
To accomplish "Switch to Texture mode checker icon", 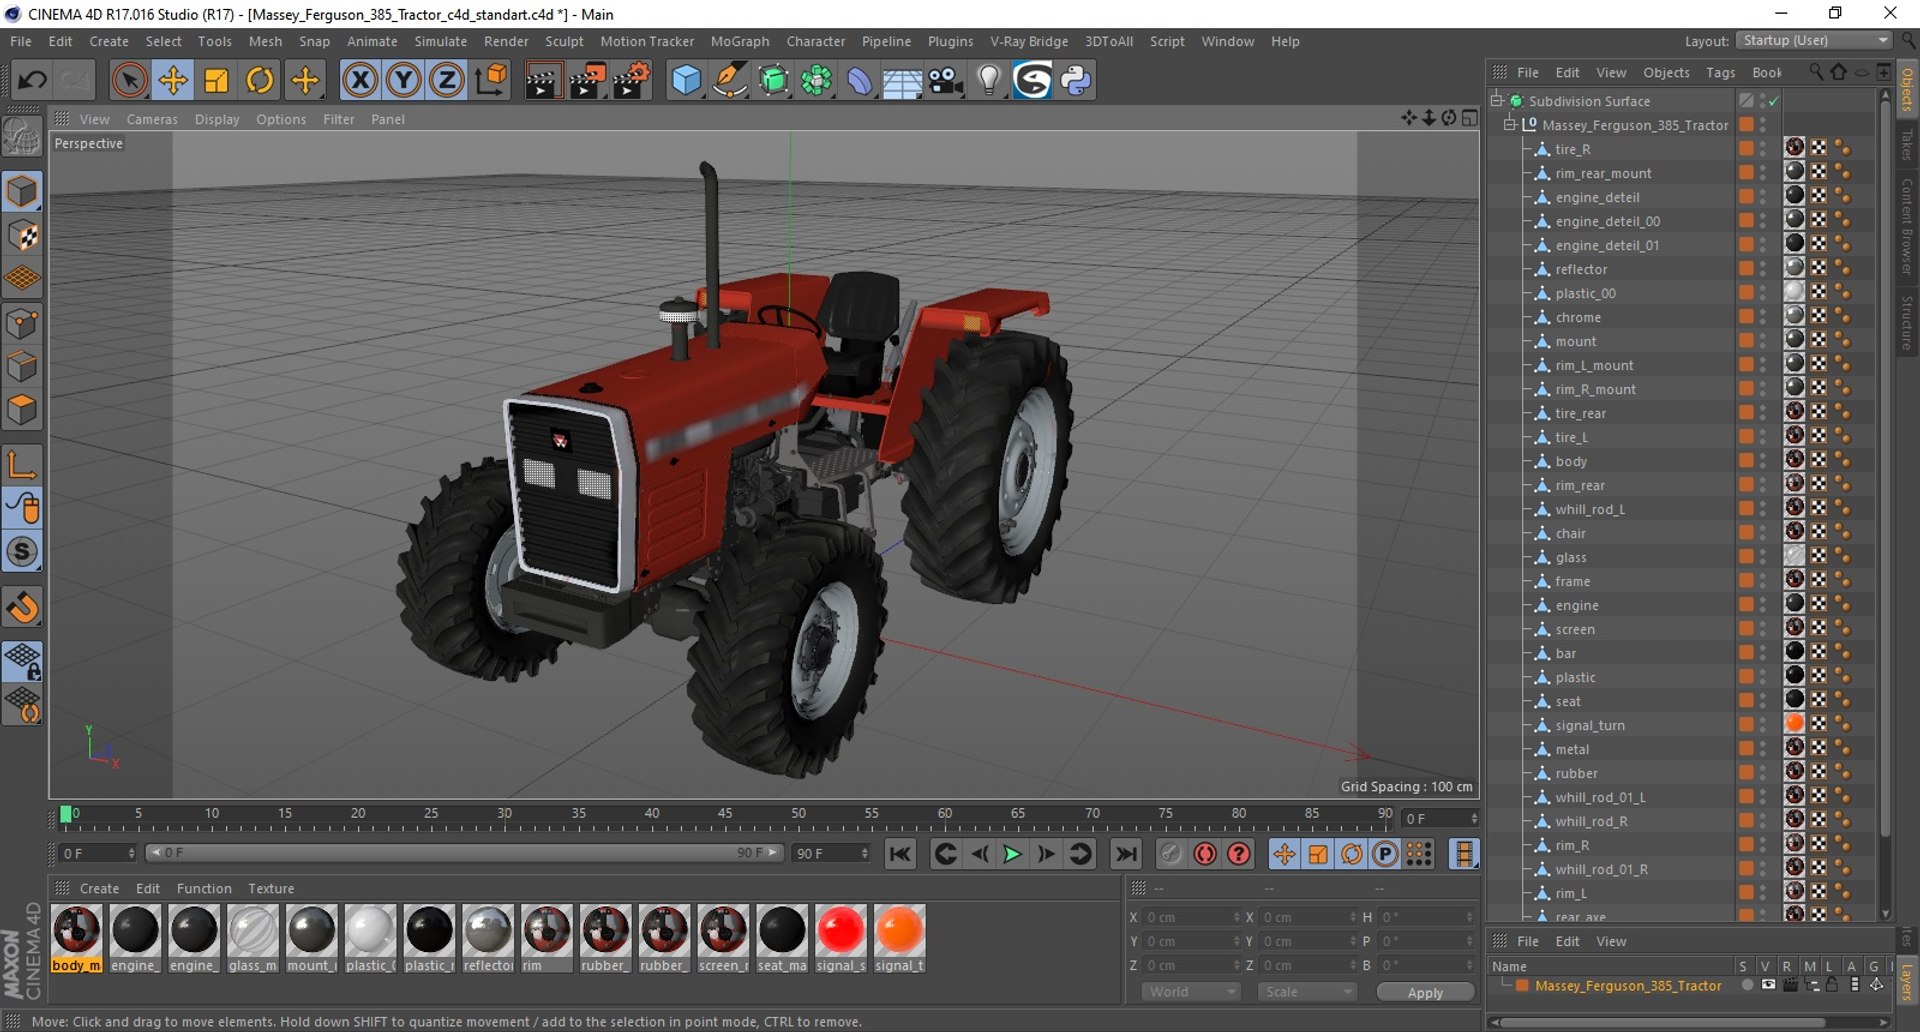I will point(22,236).
